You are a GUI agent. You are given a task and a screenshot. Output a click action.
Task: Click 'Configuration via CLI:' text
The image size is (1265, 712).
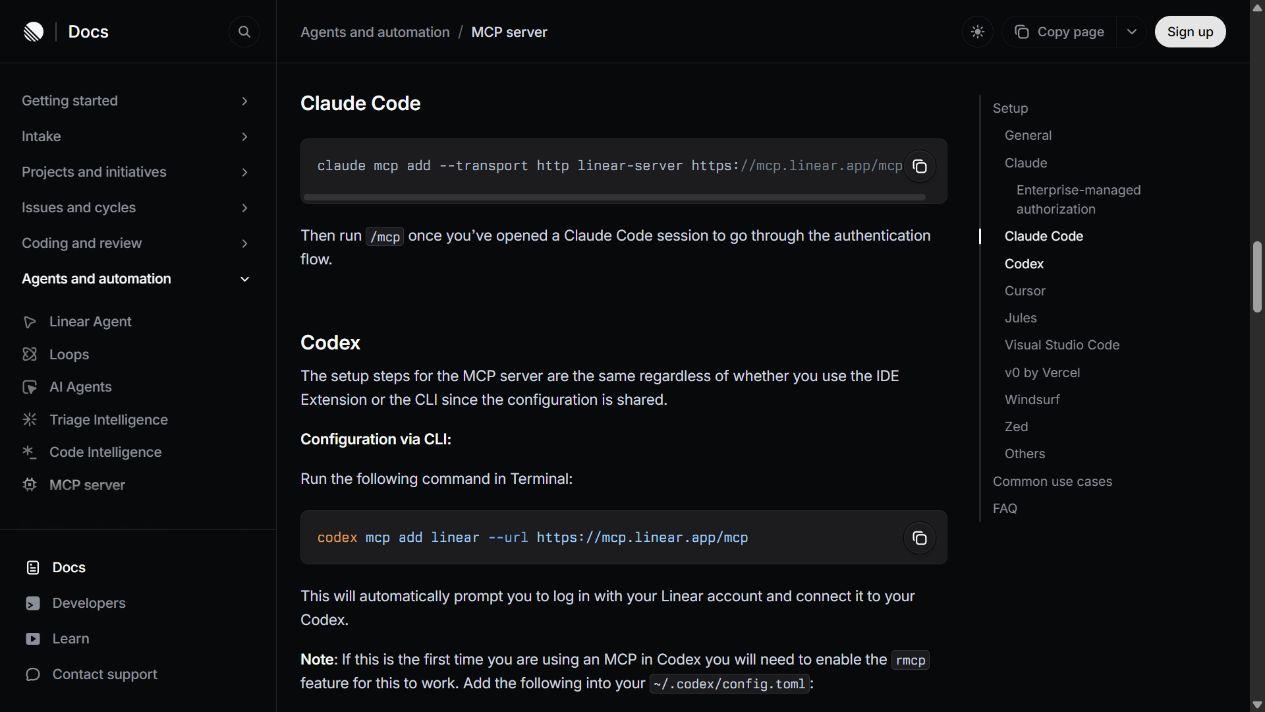376,439
